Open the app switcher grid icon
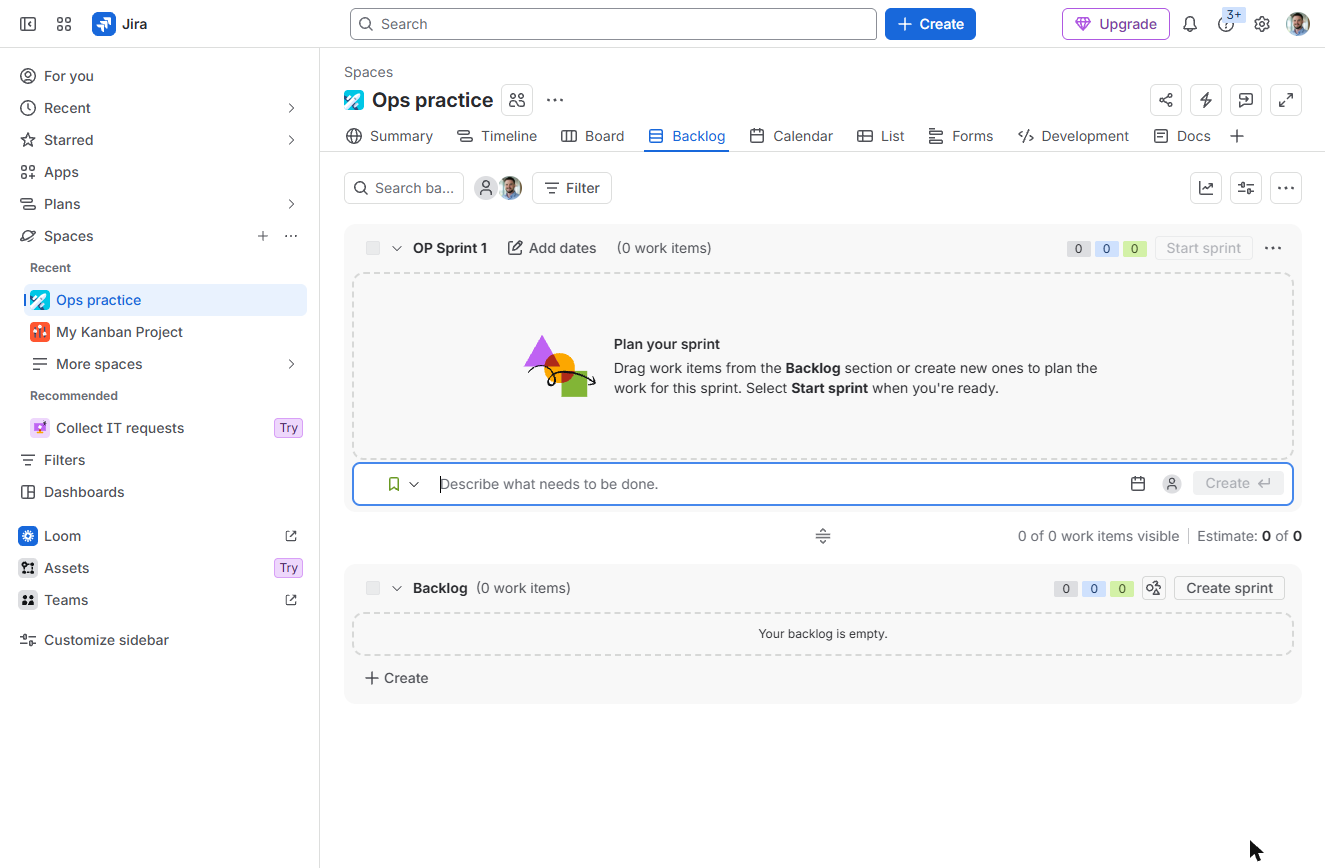The image size is (1325, 868). click(x=64, y=24)
